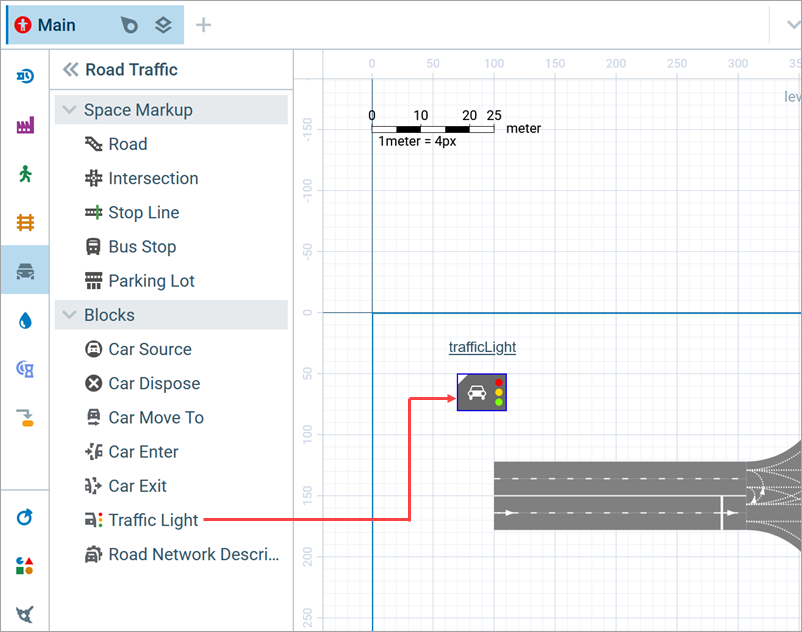
Task: Click the layers icon on Main tab
Action: [163, 25]
